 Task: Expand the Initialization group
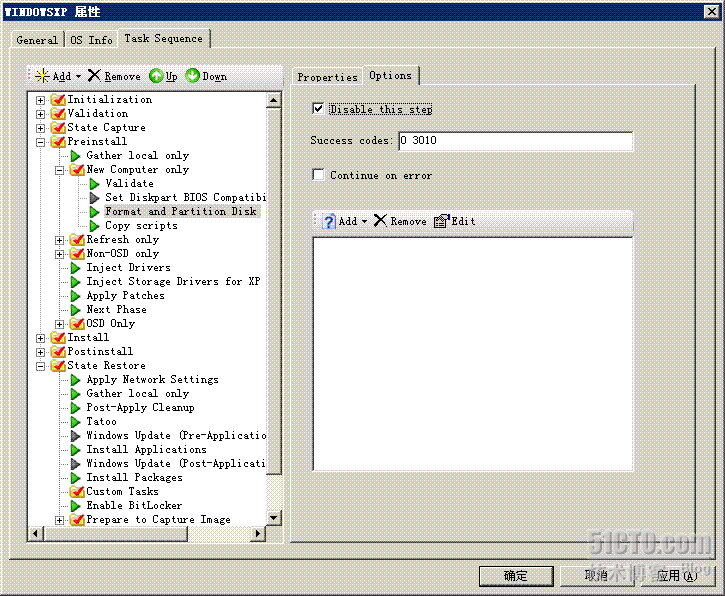coord(41,100)
